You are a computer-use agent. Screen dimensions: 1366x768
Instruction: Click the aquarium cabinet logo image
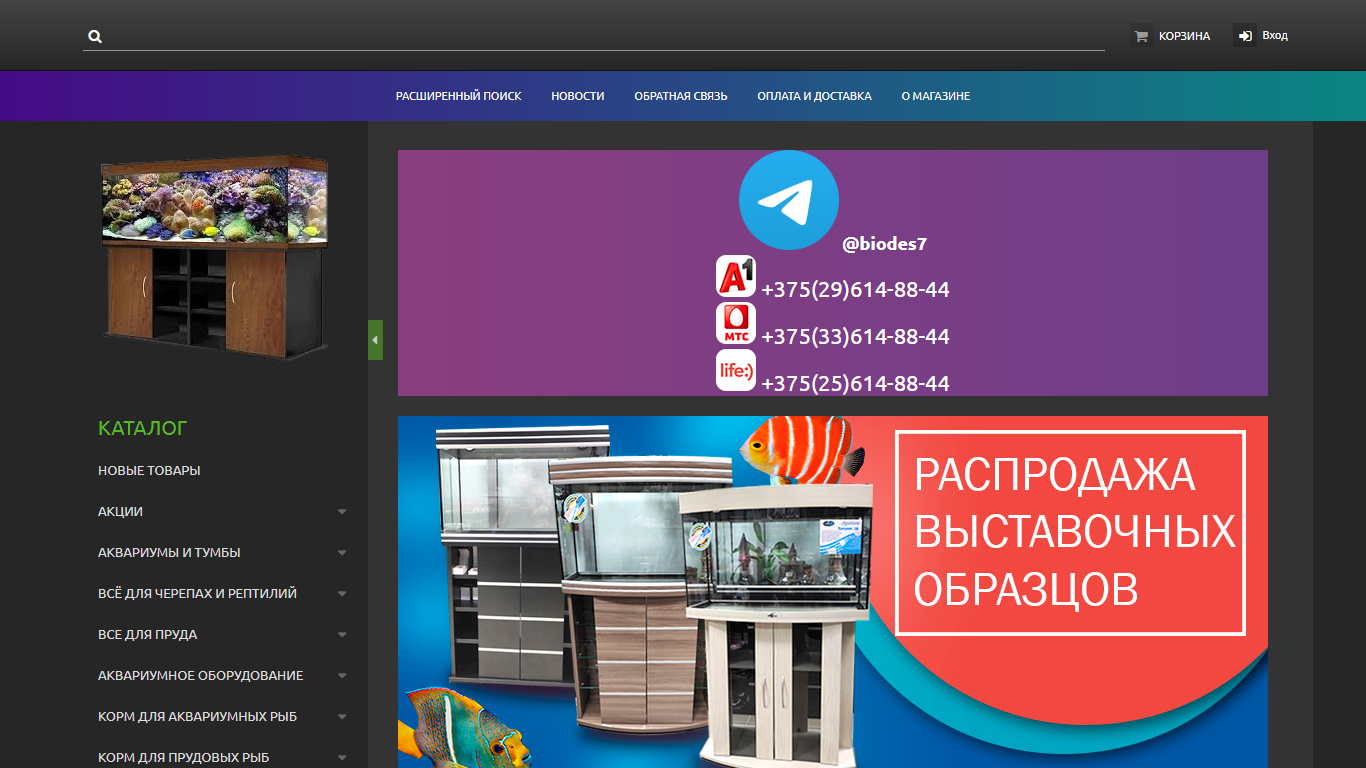[x=215, y=258]
